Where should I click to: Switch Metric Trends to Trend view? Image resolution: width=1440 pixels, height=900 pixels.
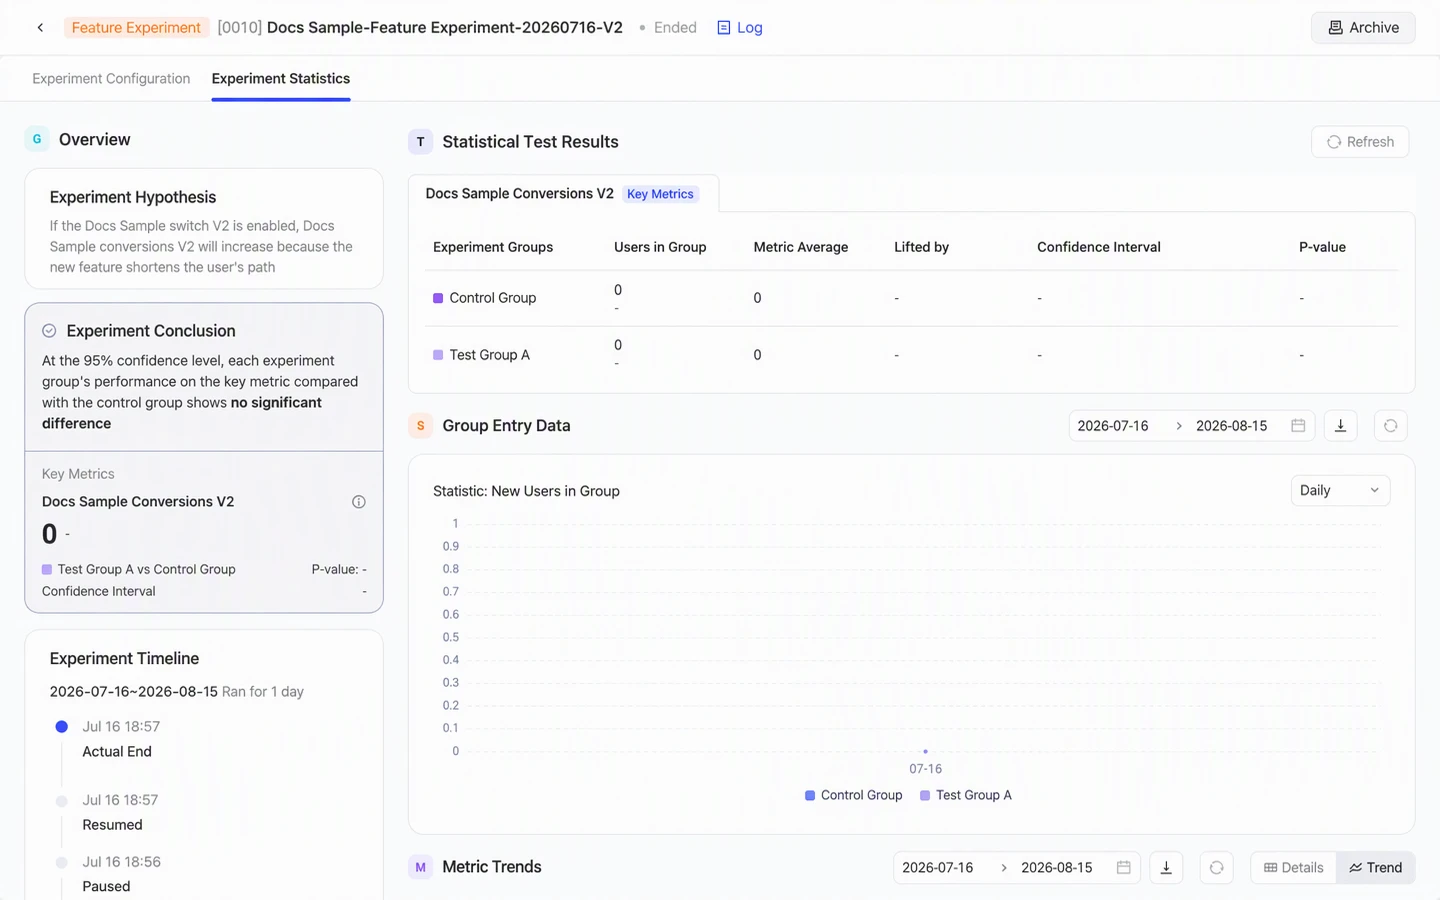coord(1376,868)
